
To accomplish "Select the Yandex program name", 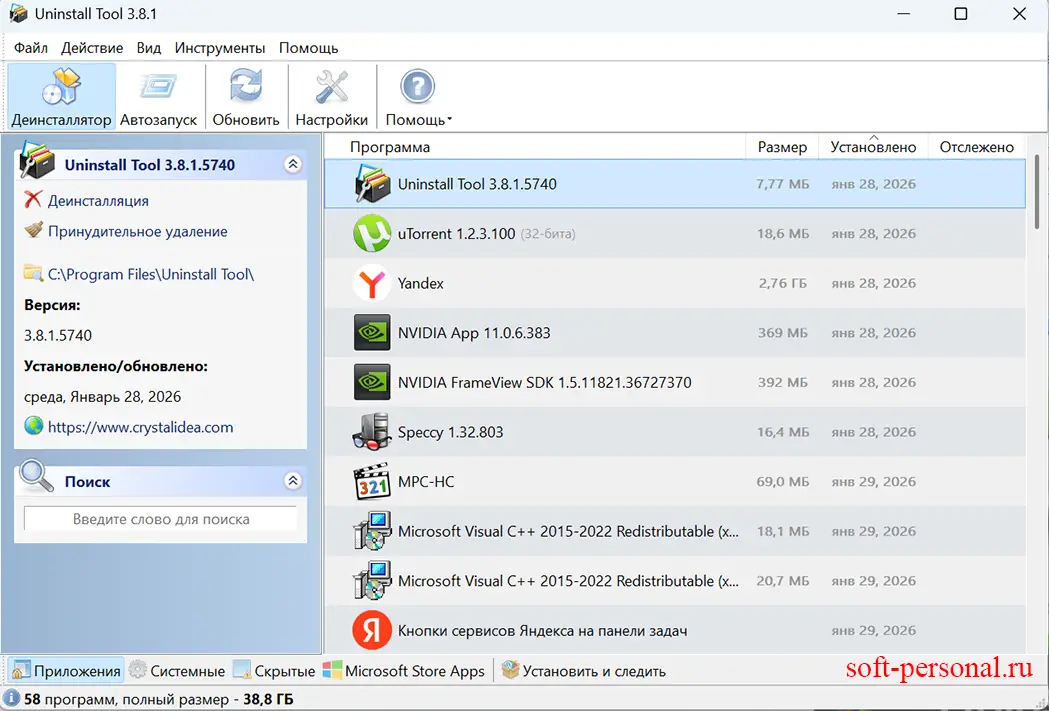I will 421,283.
